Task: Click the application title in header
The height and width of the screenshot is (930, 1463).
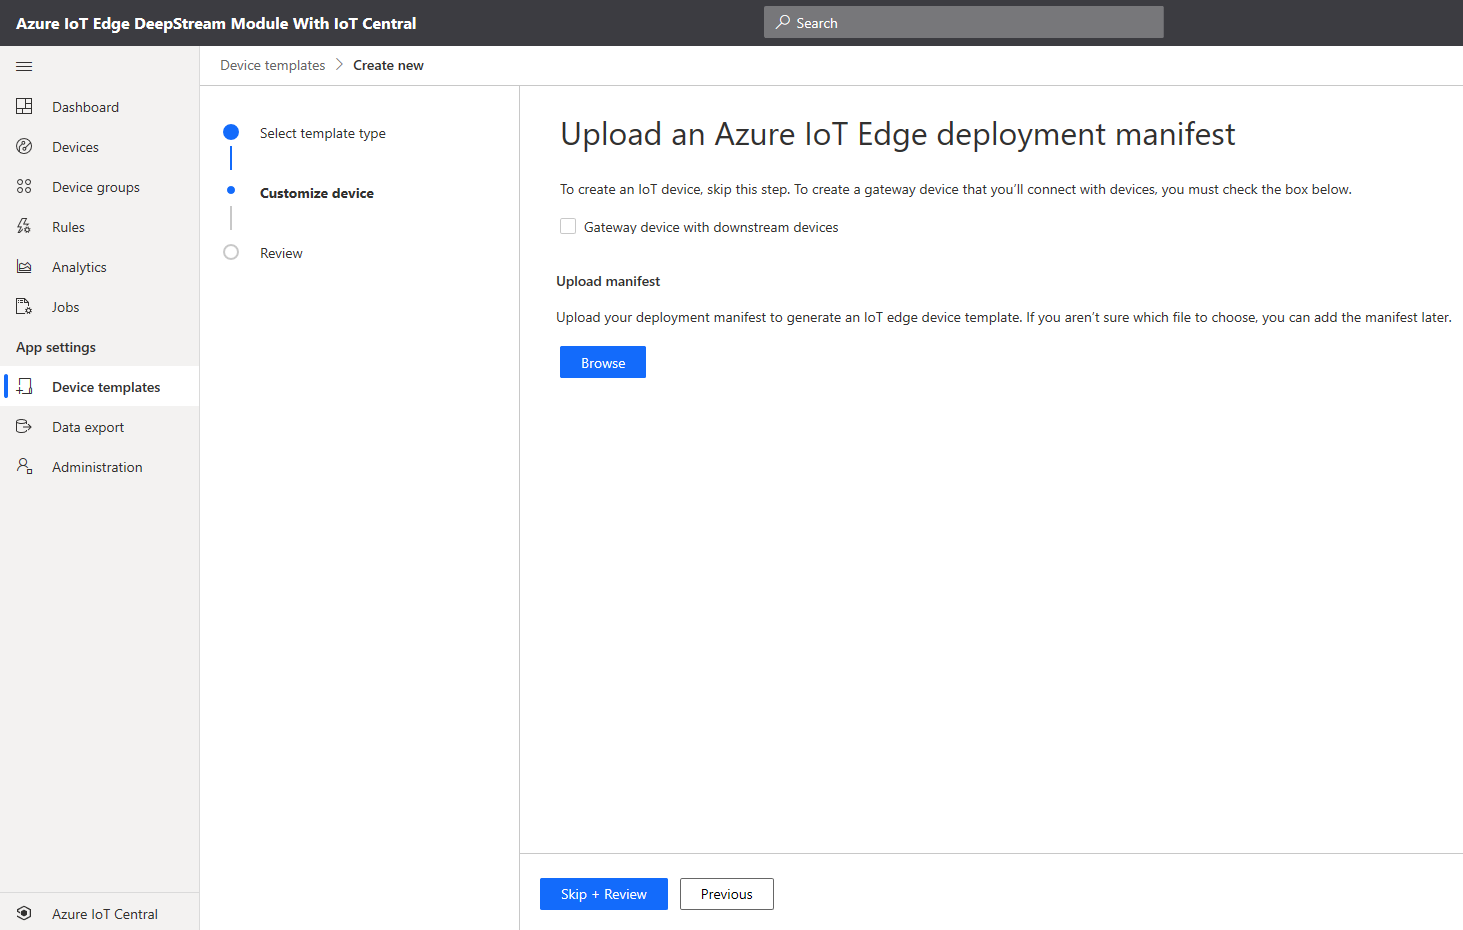Action: (216, 23)
